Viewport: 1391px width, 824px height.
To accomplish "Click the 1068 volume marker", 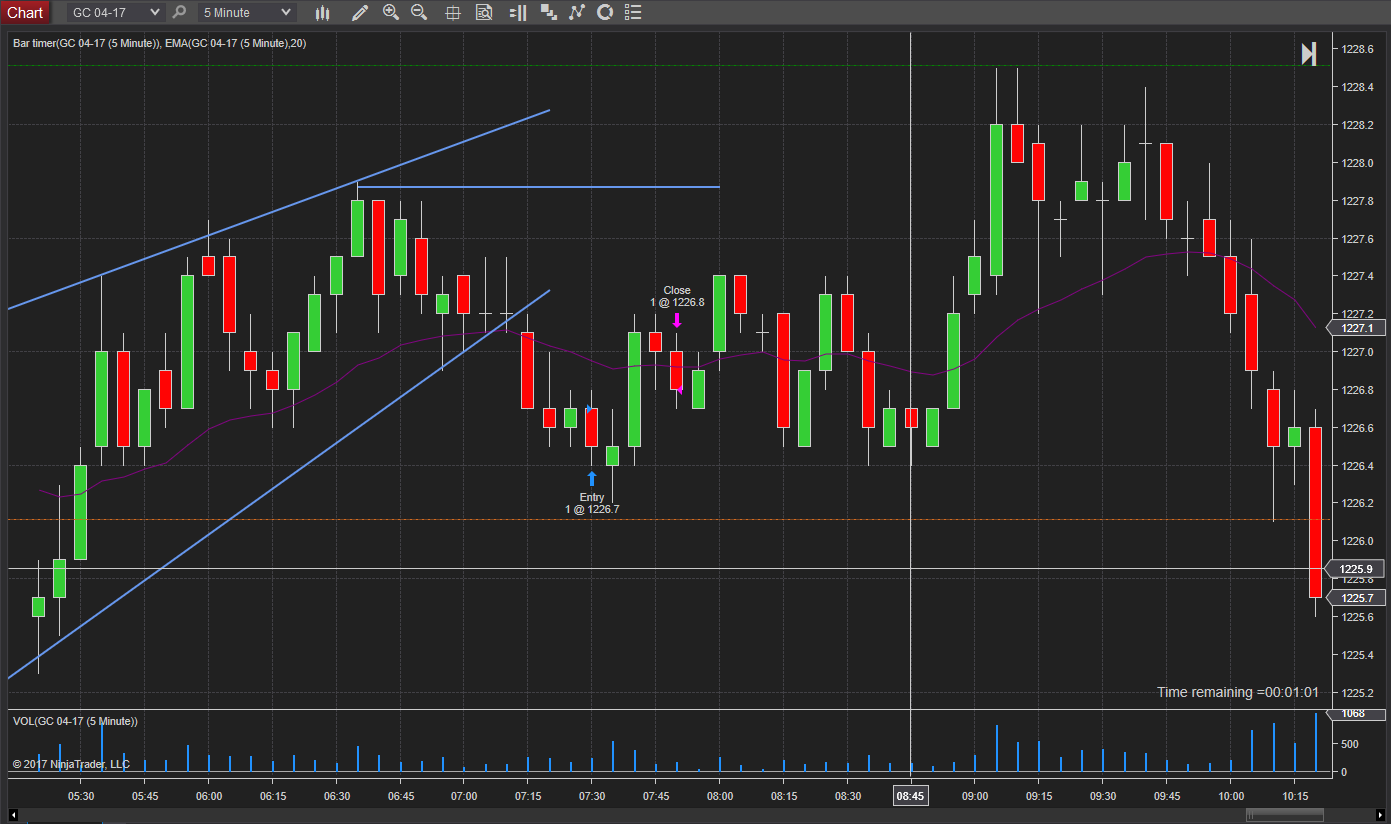I will (x=1355, y=714).
